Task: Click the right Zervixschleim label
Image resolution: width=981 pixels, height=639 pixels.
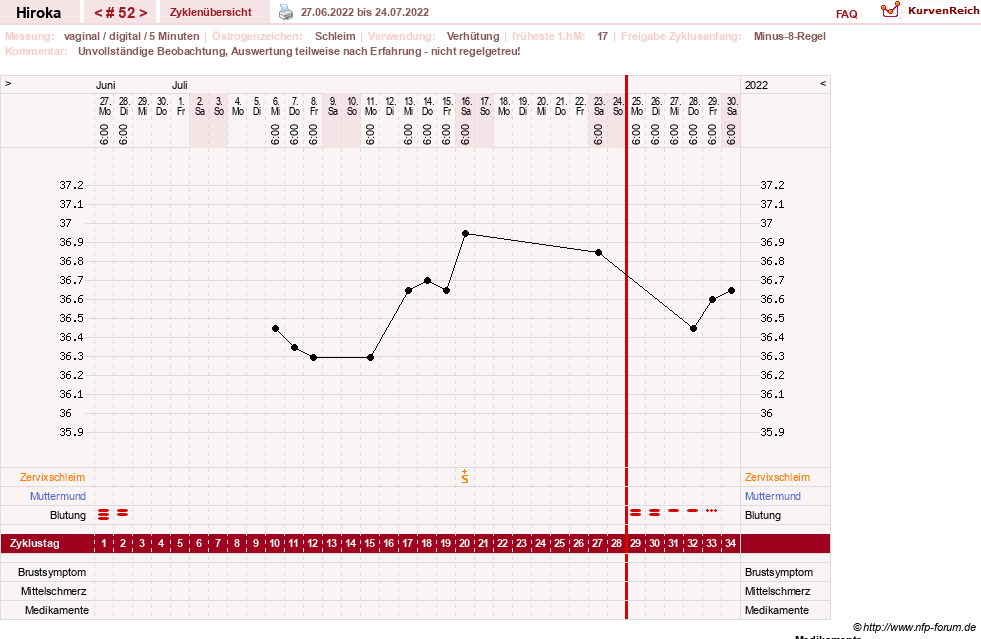Action: tap(778, 477)
